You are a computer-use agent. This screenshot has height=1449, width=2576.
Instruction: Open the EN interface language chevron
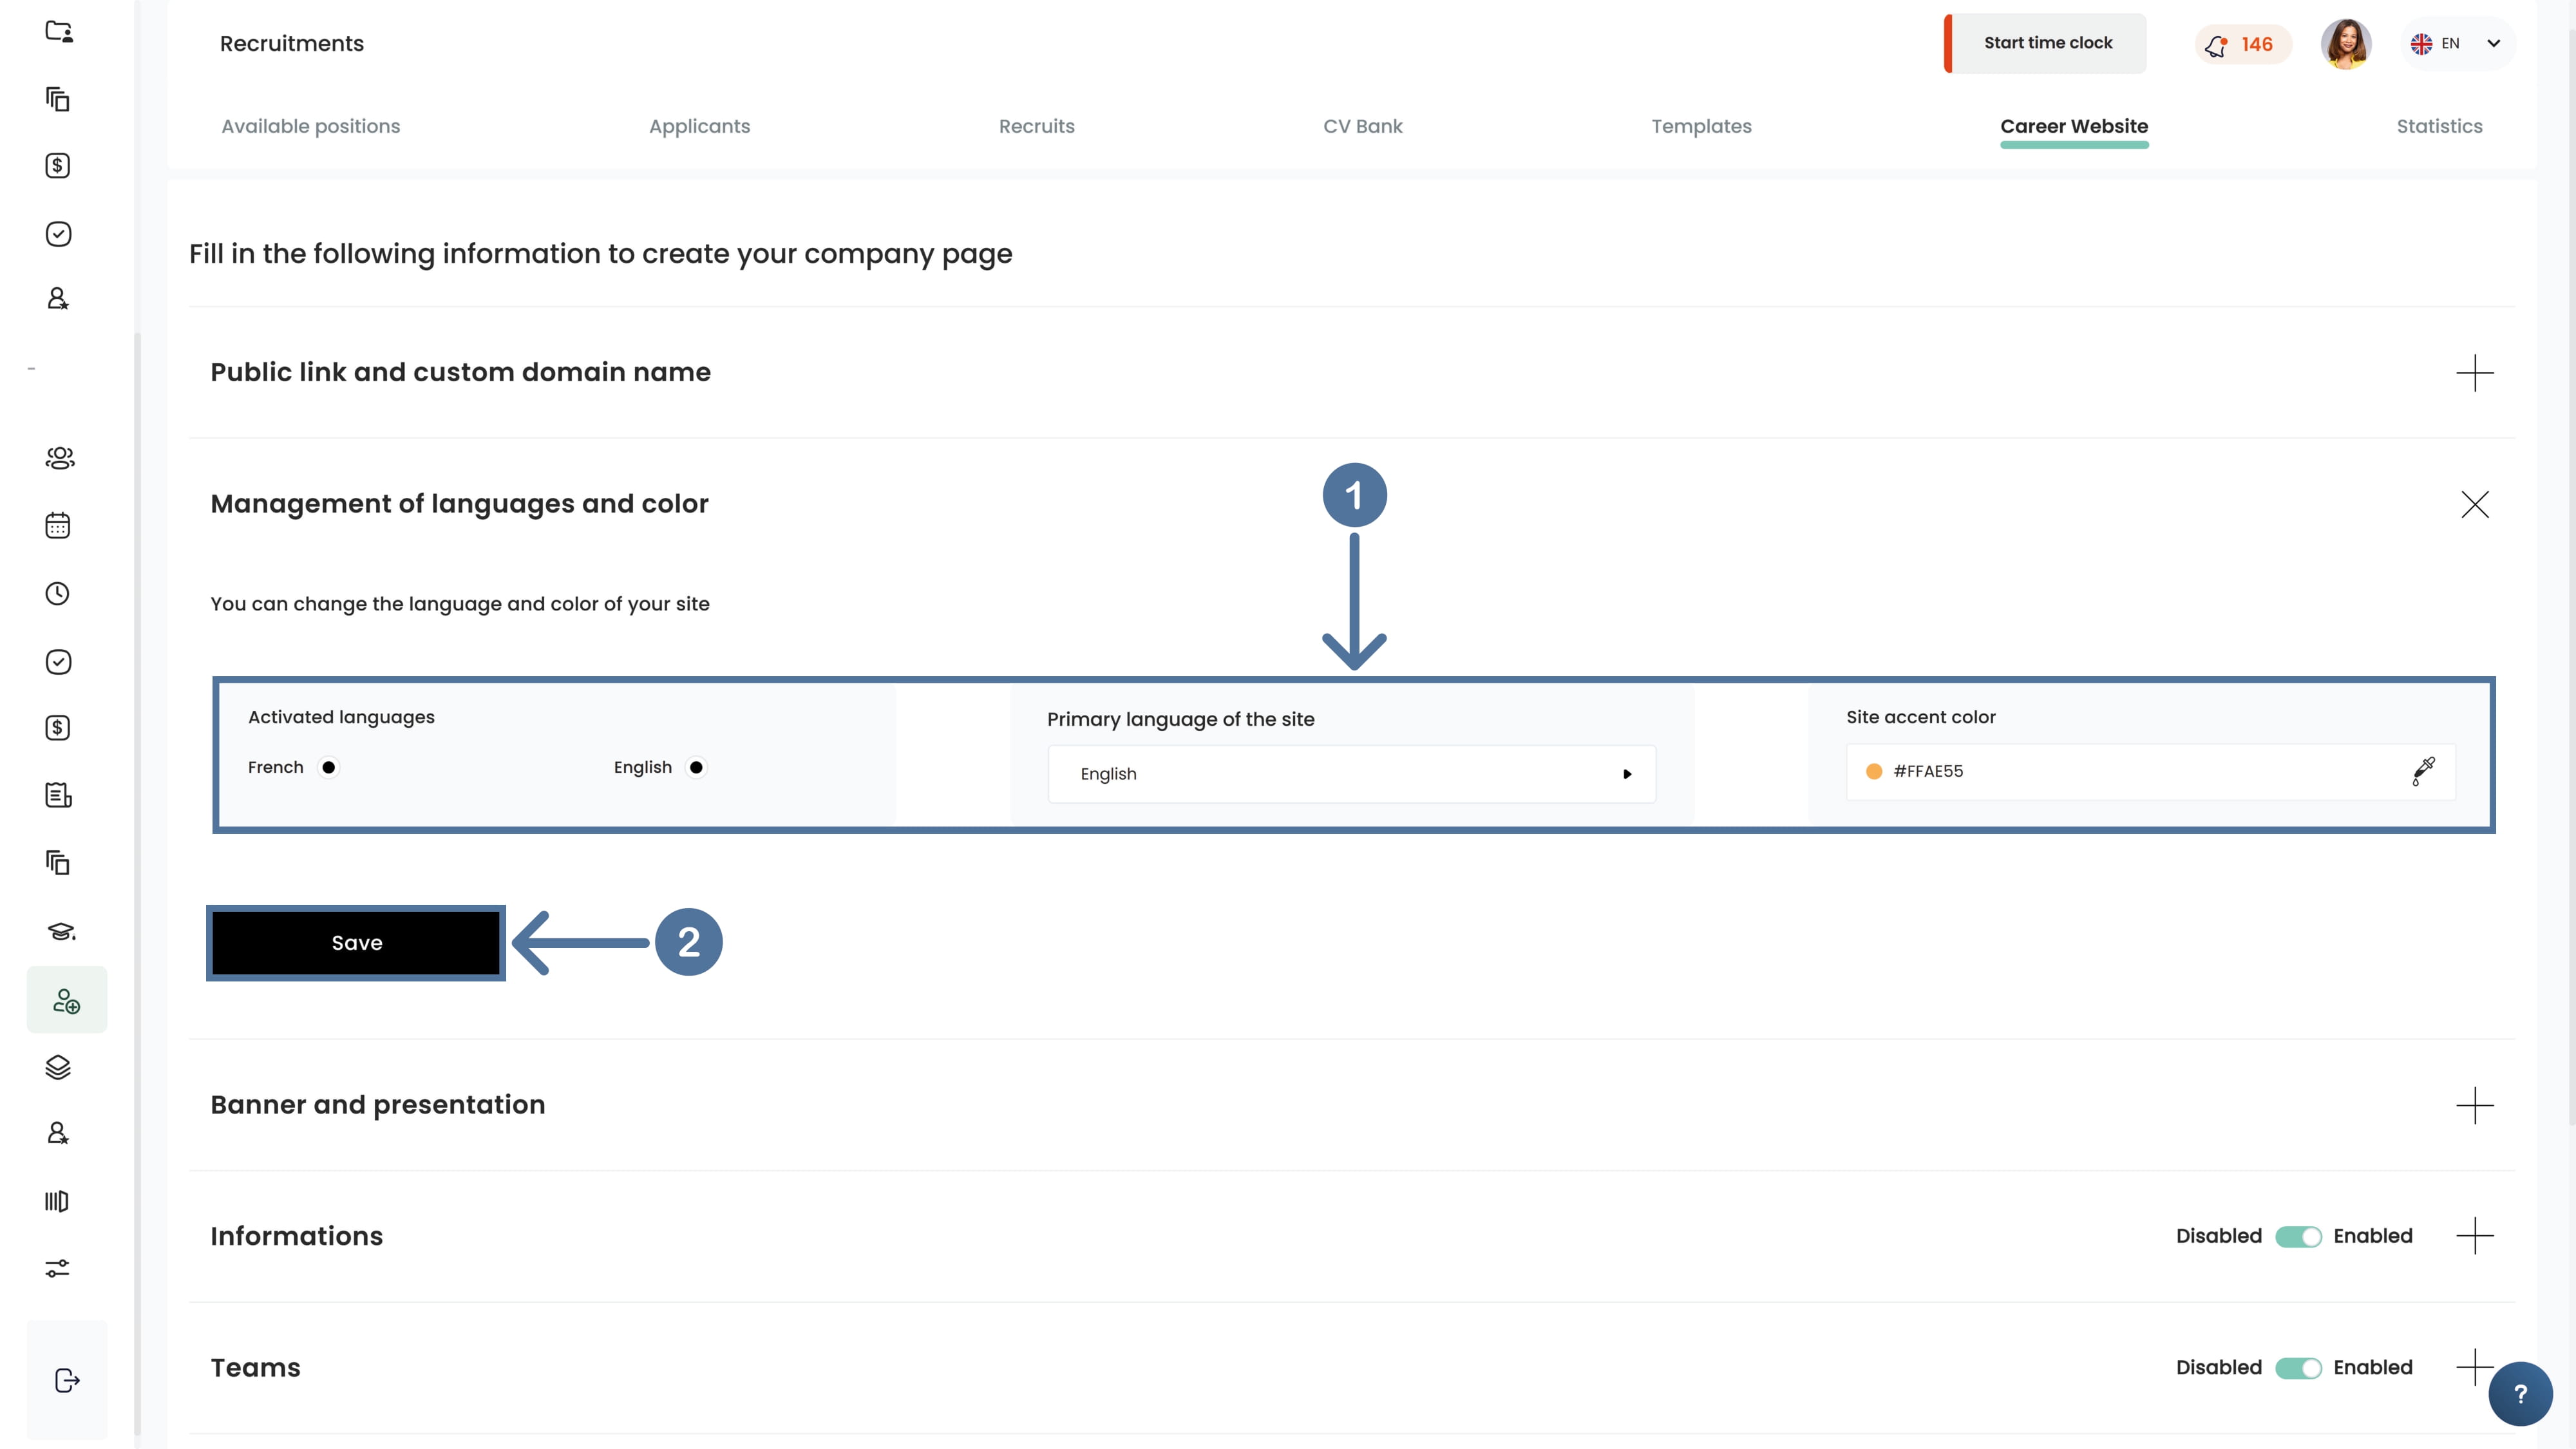2494,43
